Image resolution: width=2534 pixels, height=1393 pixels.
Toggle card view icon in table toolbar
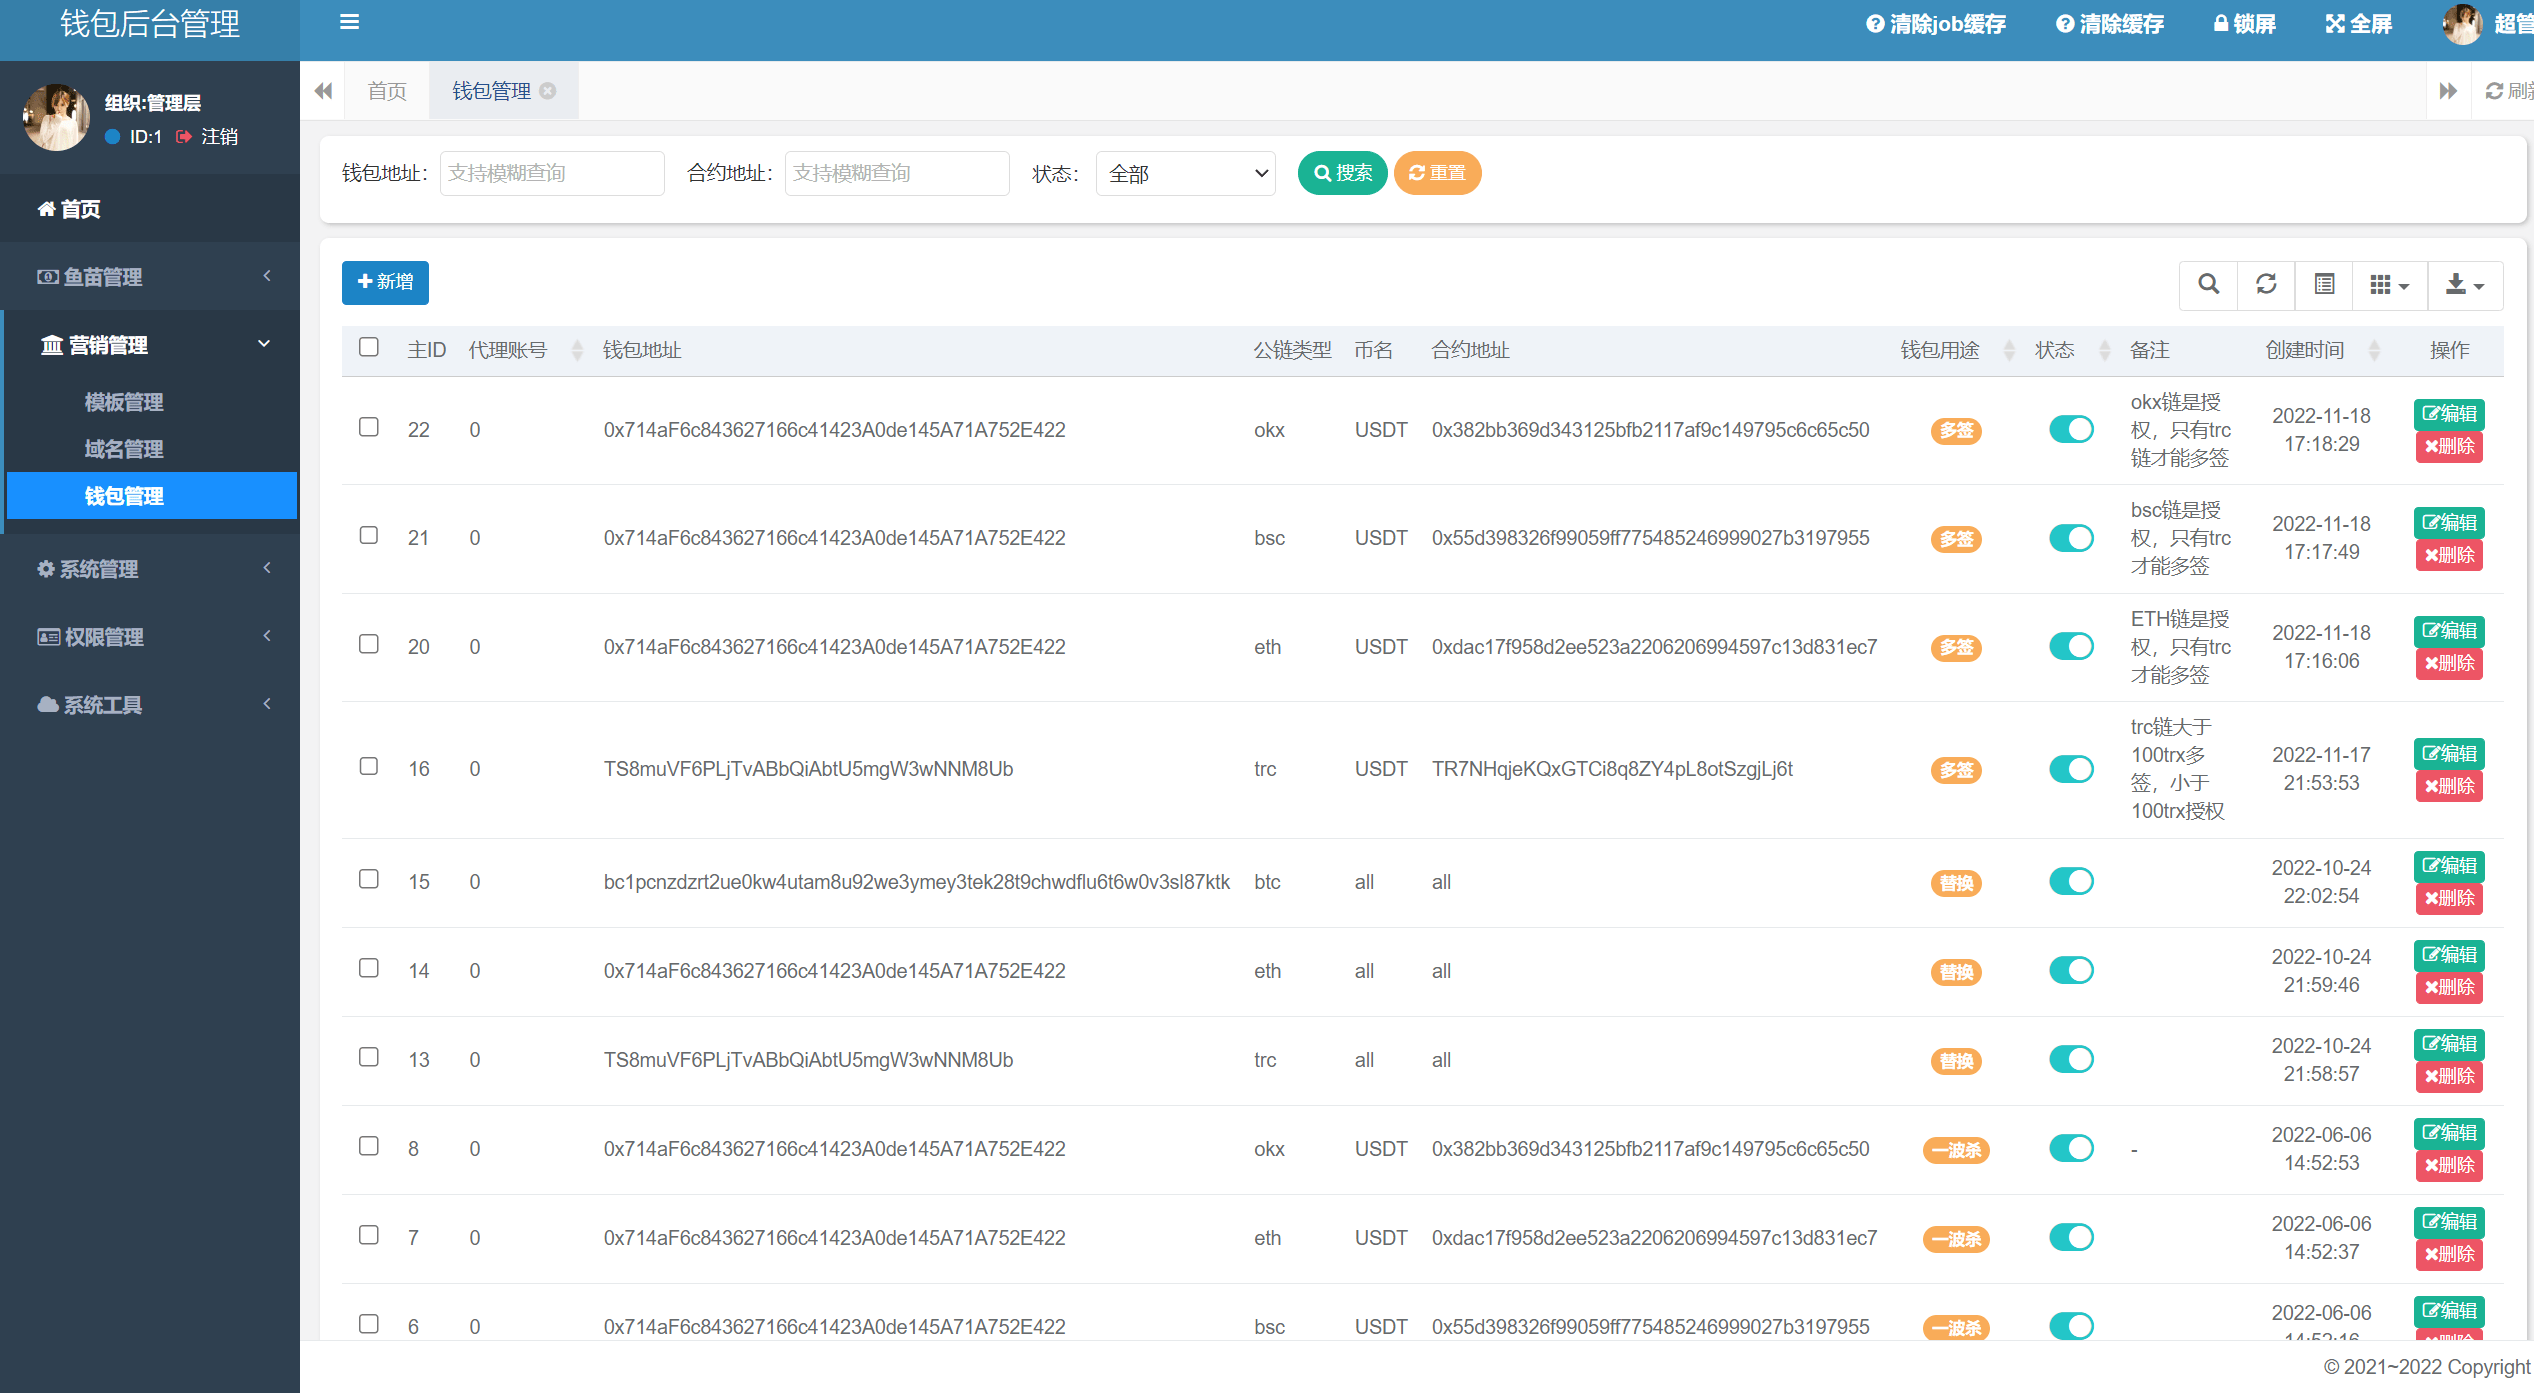(2324, 285)
